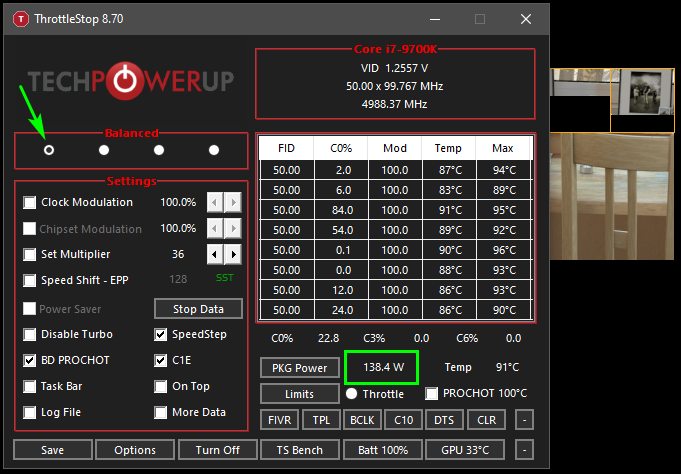Viewport: 681px width, 474px height.
Task: Click the CLR button to reset maxes
Action: pos(486,420)
